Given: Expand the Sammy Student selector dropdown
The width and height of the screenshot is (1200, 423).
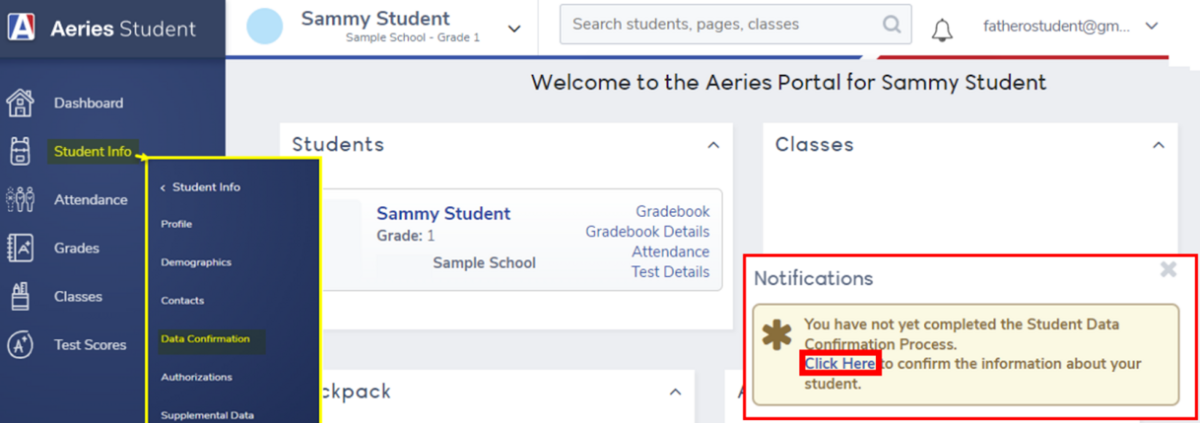Looking at the screenshot, I should tap(514, 29).
